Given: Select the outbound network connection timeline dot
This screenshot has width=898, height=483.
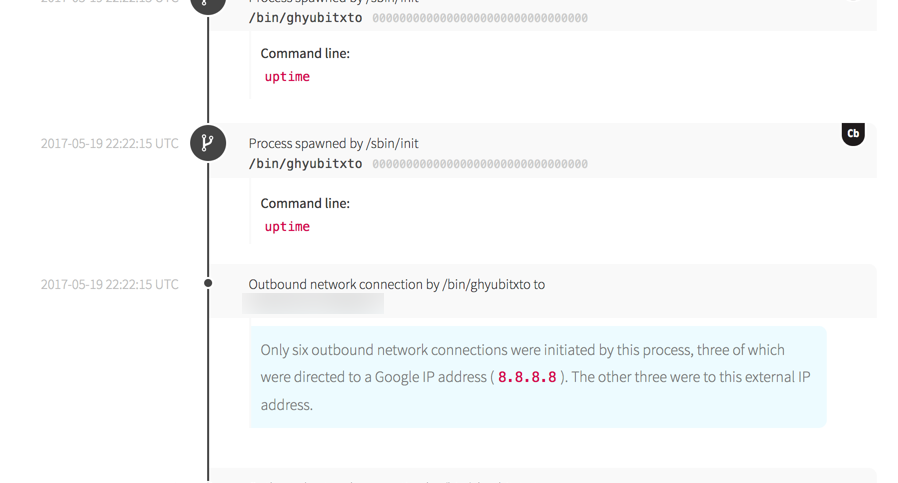Looking at the screenshot, I should [x=208, y=283].
